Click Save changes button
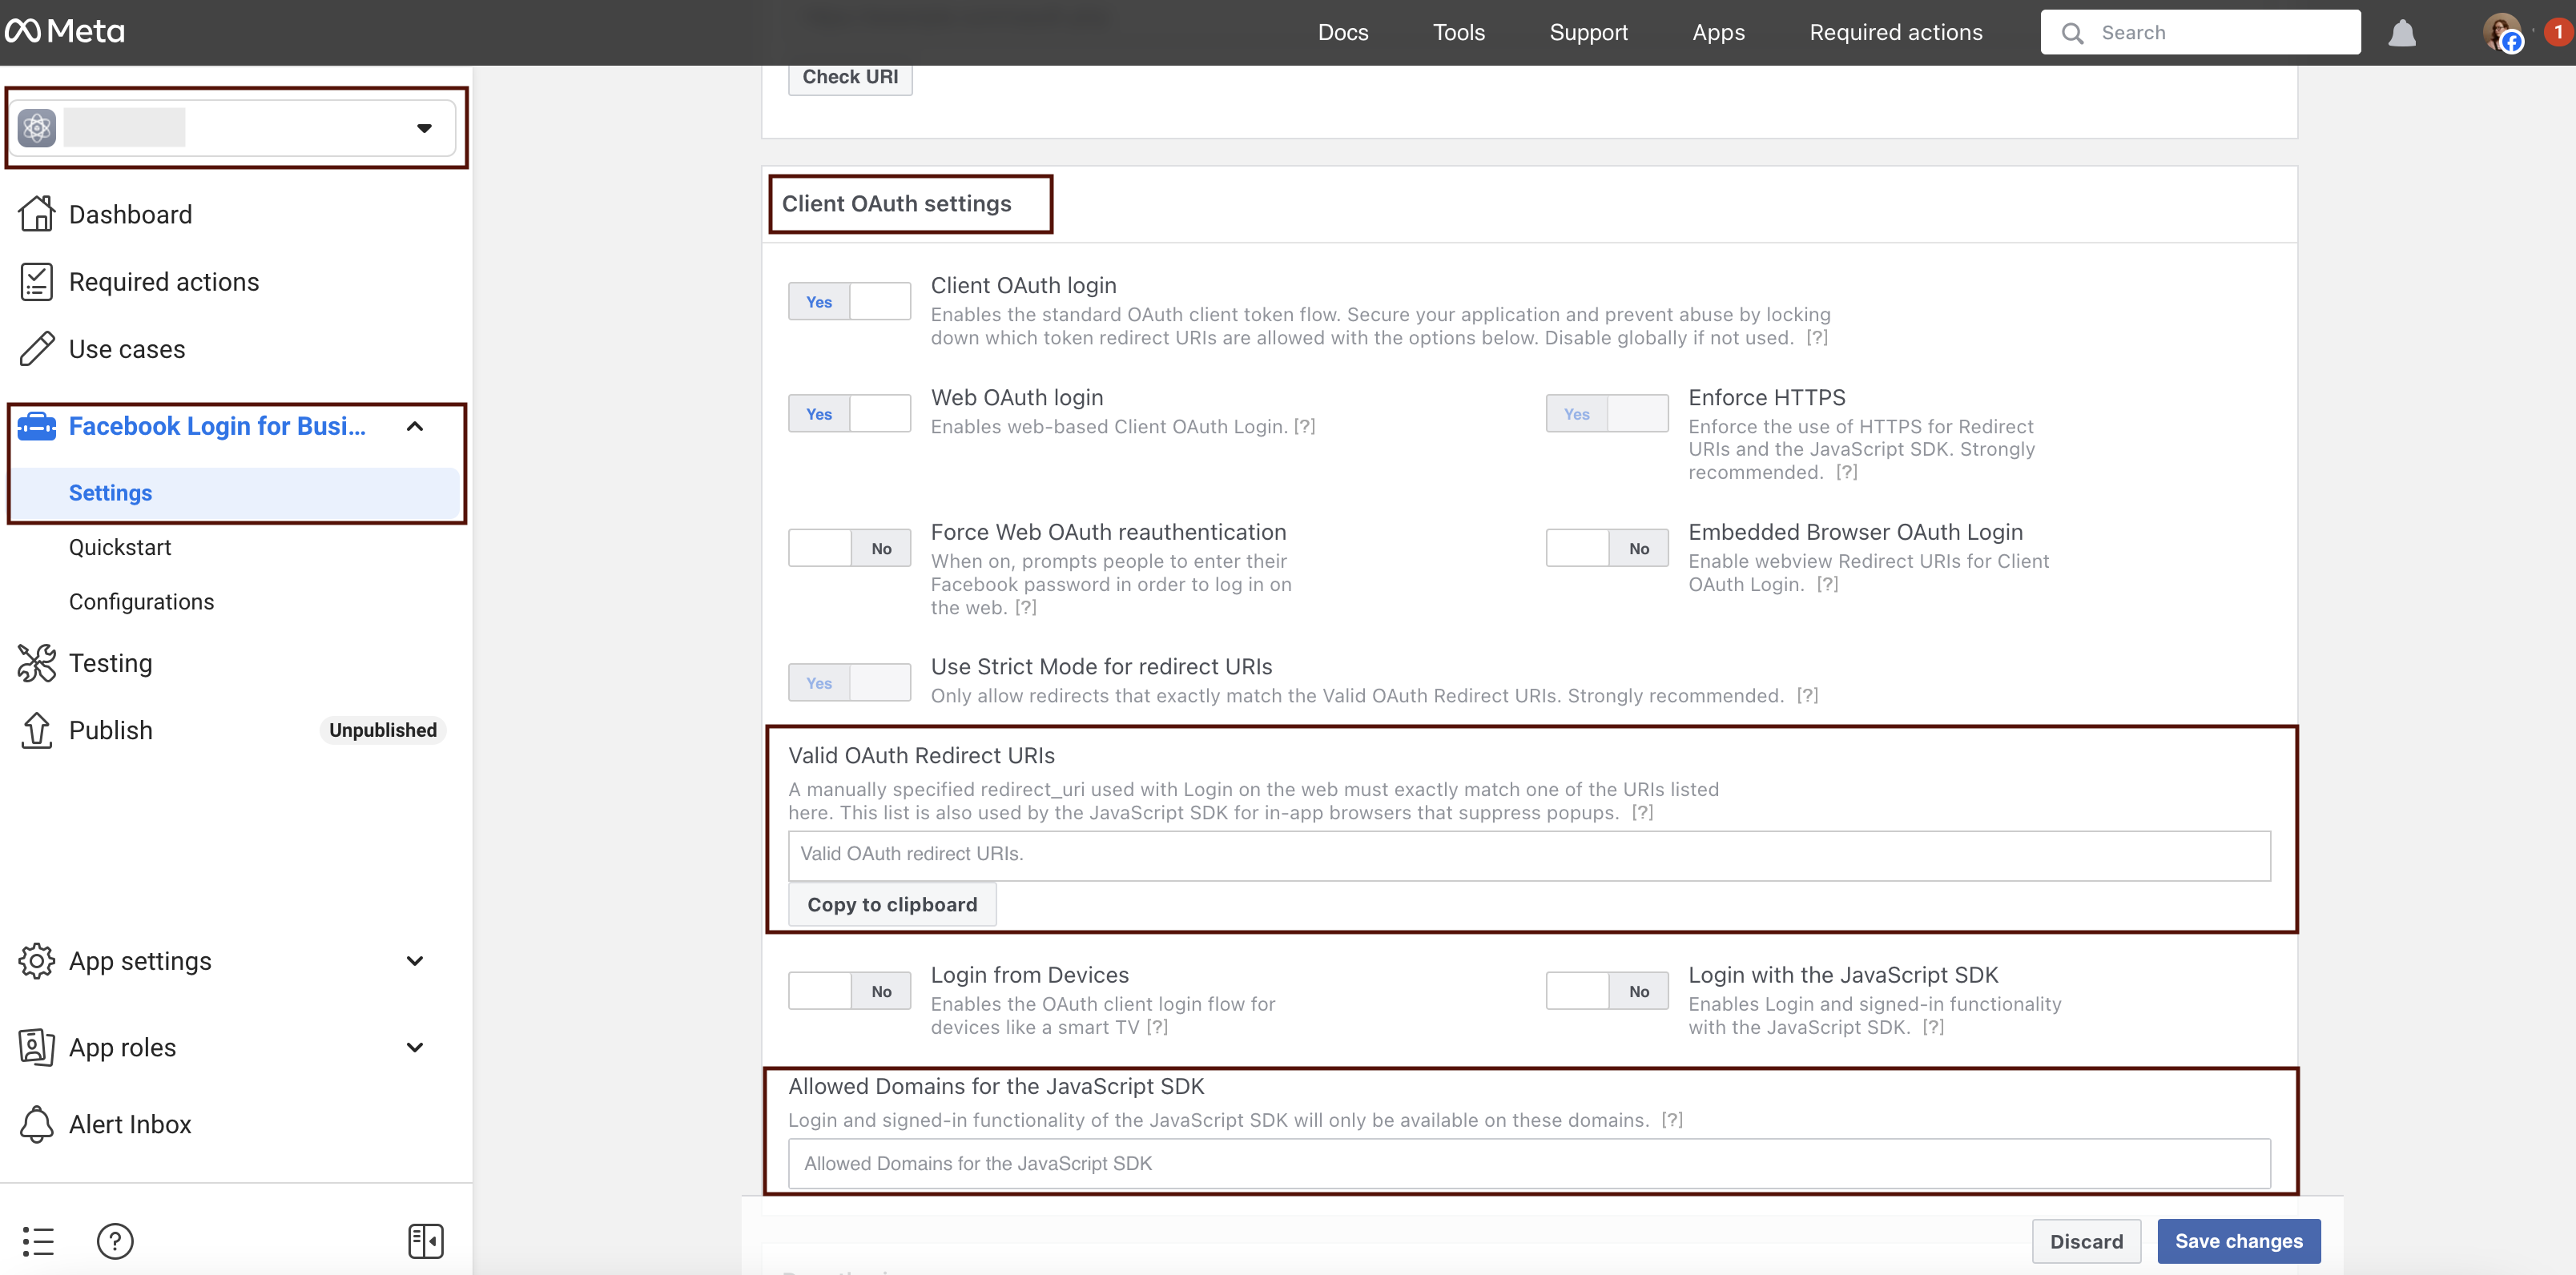The height and width of the screenshot is (1275, 2576). point(2238,1241)
